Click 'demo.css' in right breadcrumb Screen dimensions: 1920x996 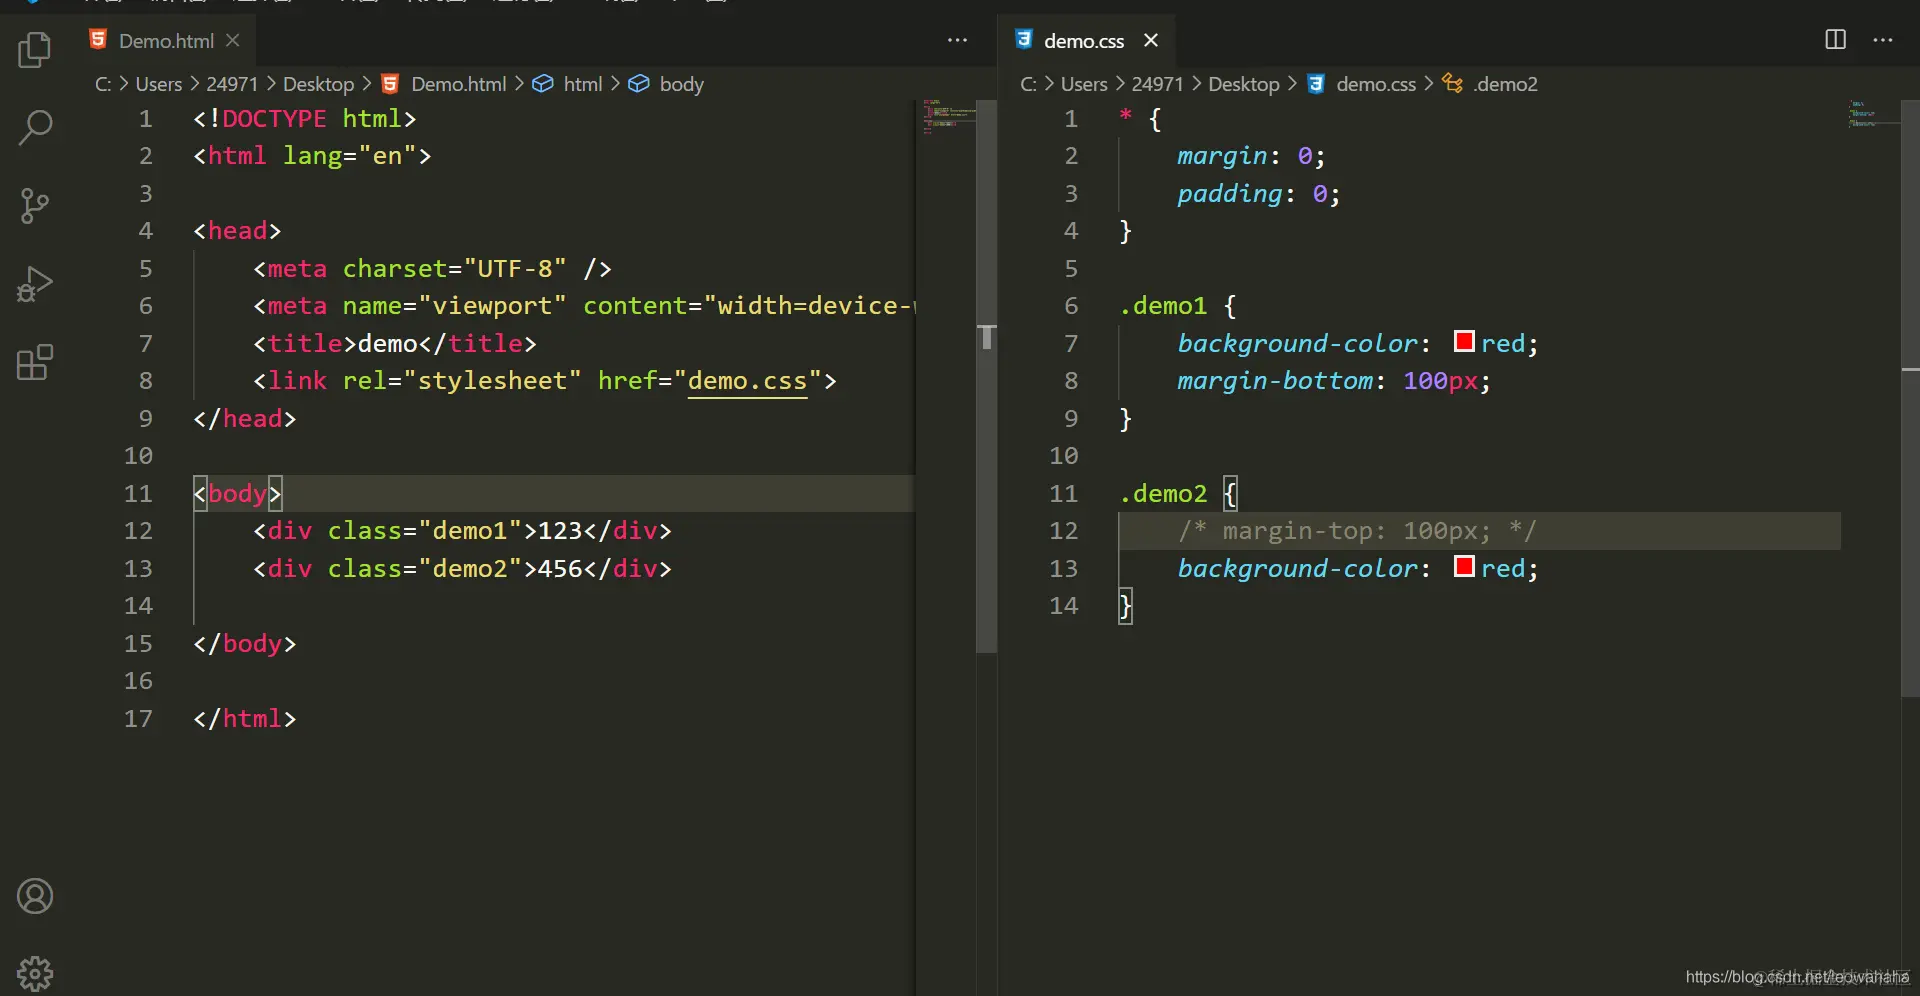[x=1376, y=84]
